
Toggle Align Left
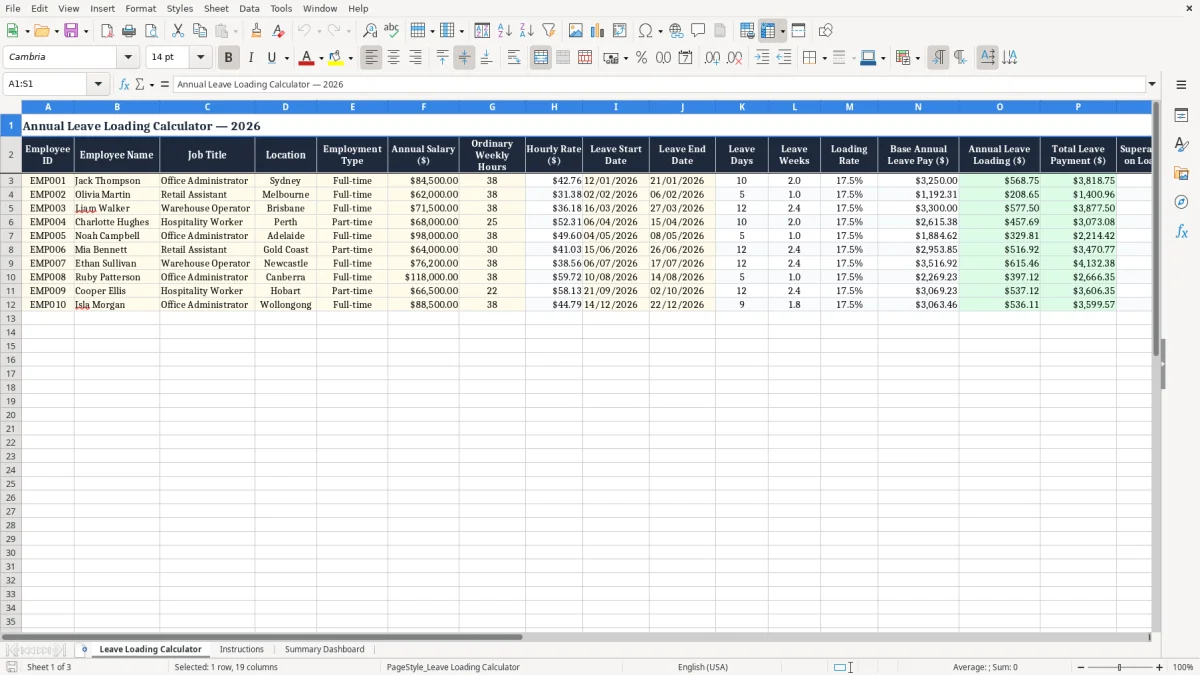point(371,58)
